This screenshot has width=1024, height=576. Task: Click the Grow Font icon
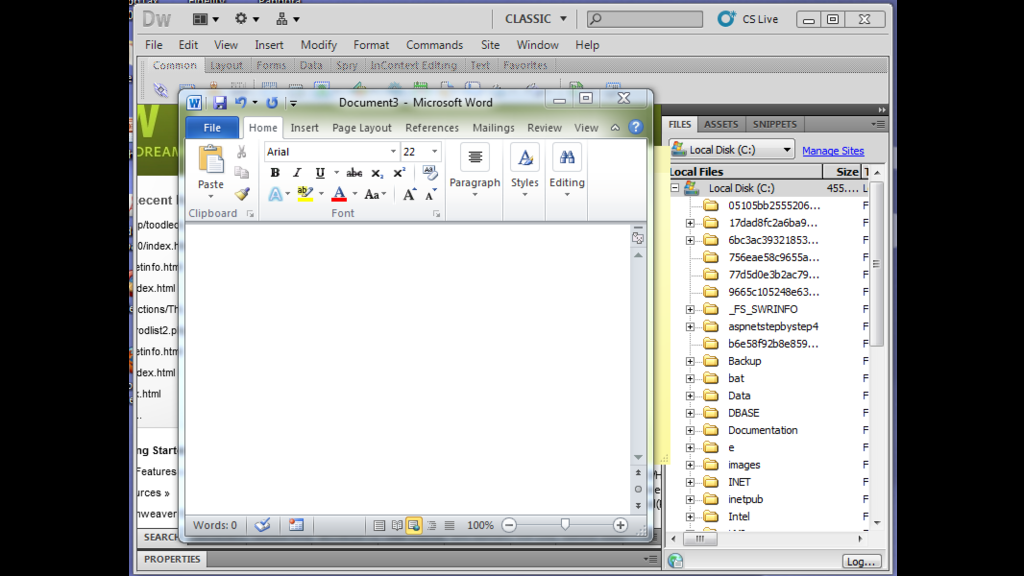coord(409,195)
